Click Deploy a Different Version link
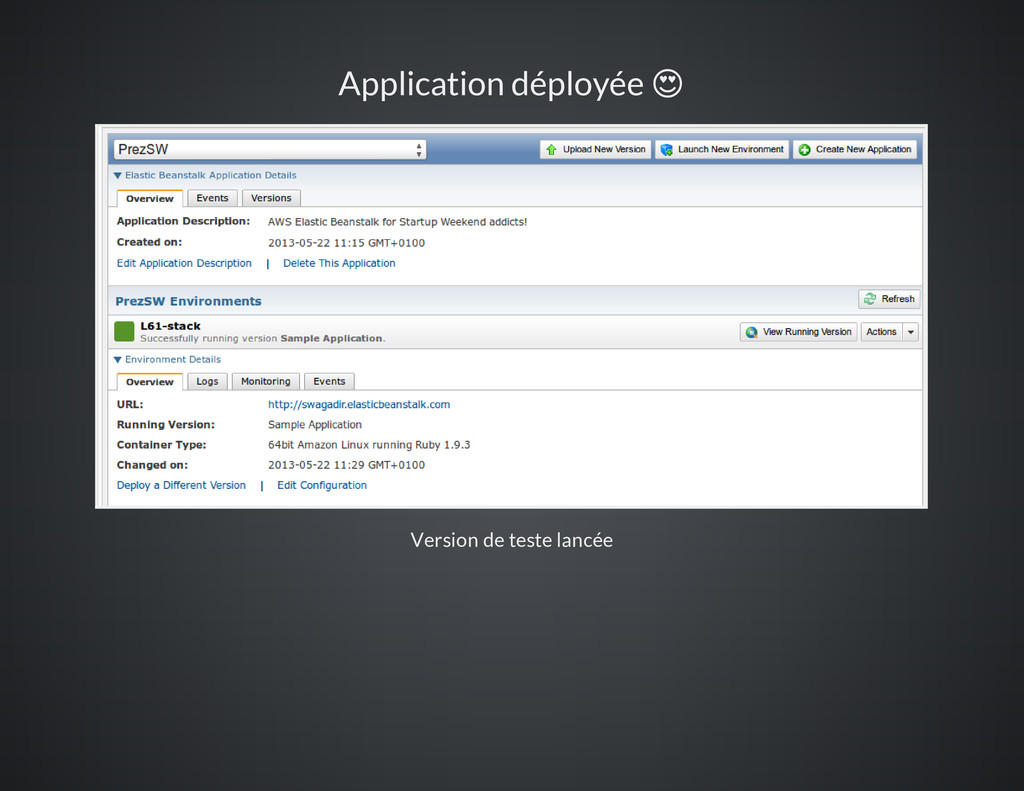 click(181, 485)
